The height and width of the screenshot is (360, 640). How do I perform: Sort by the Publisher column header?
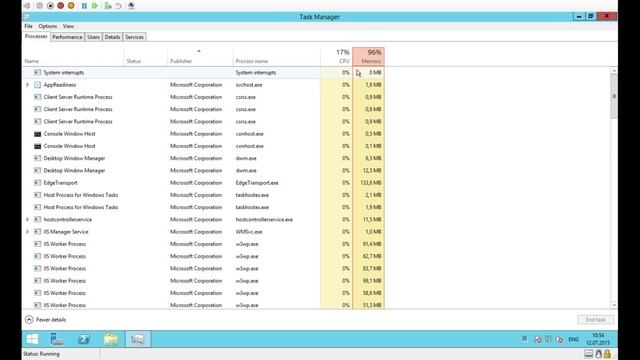(x=200, y=57)
